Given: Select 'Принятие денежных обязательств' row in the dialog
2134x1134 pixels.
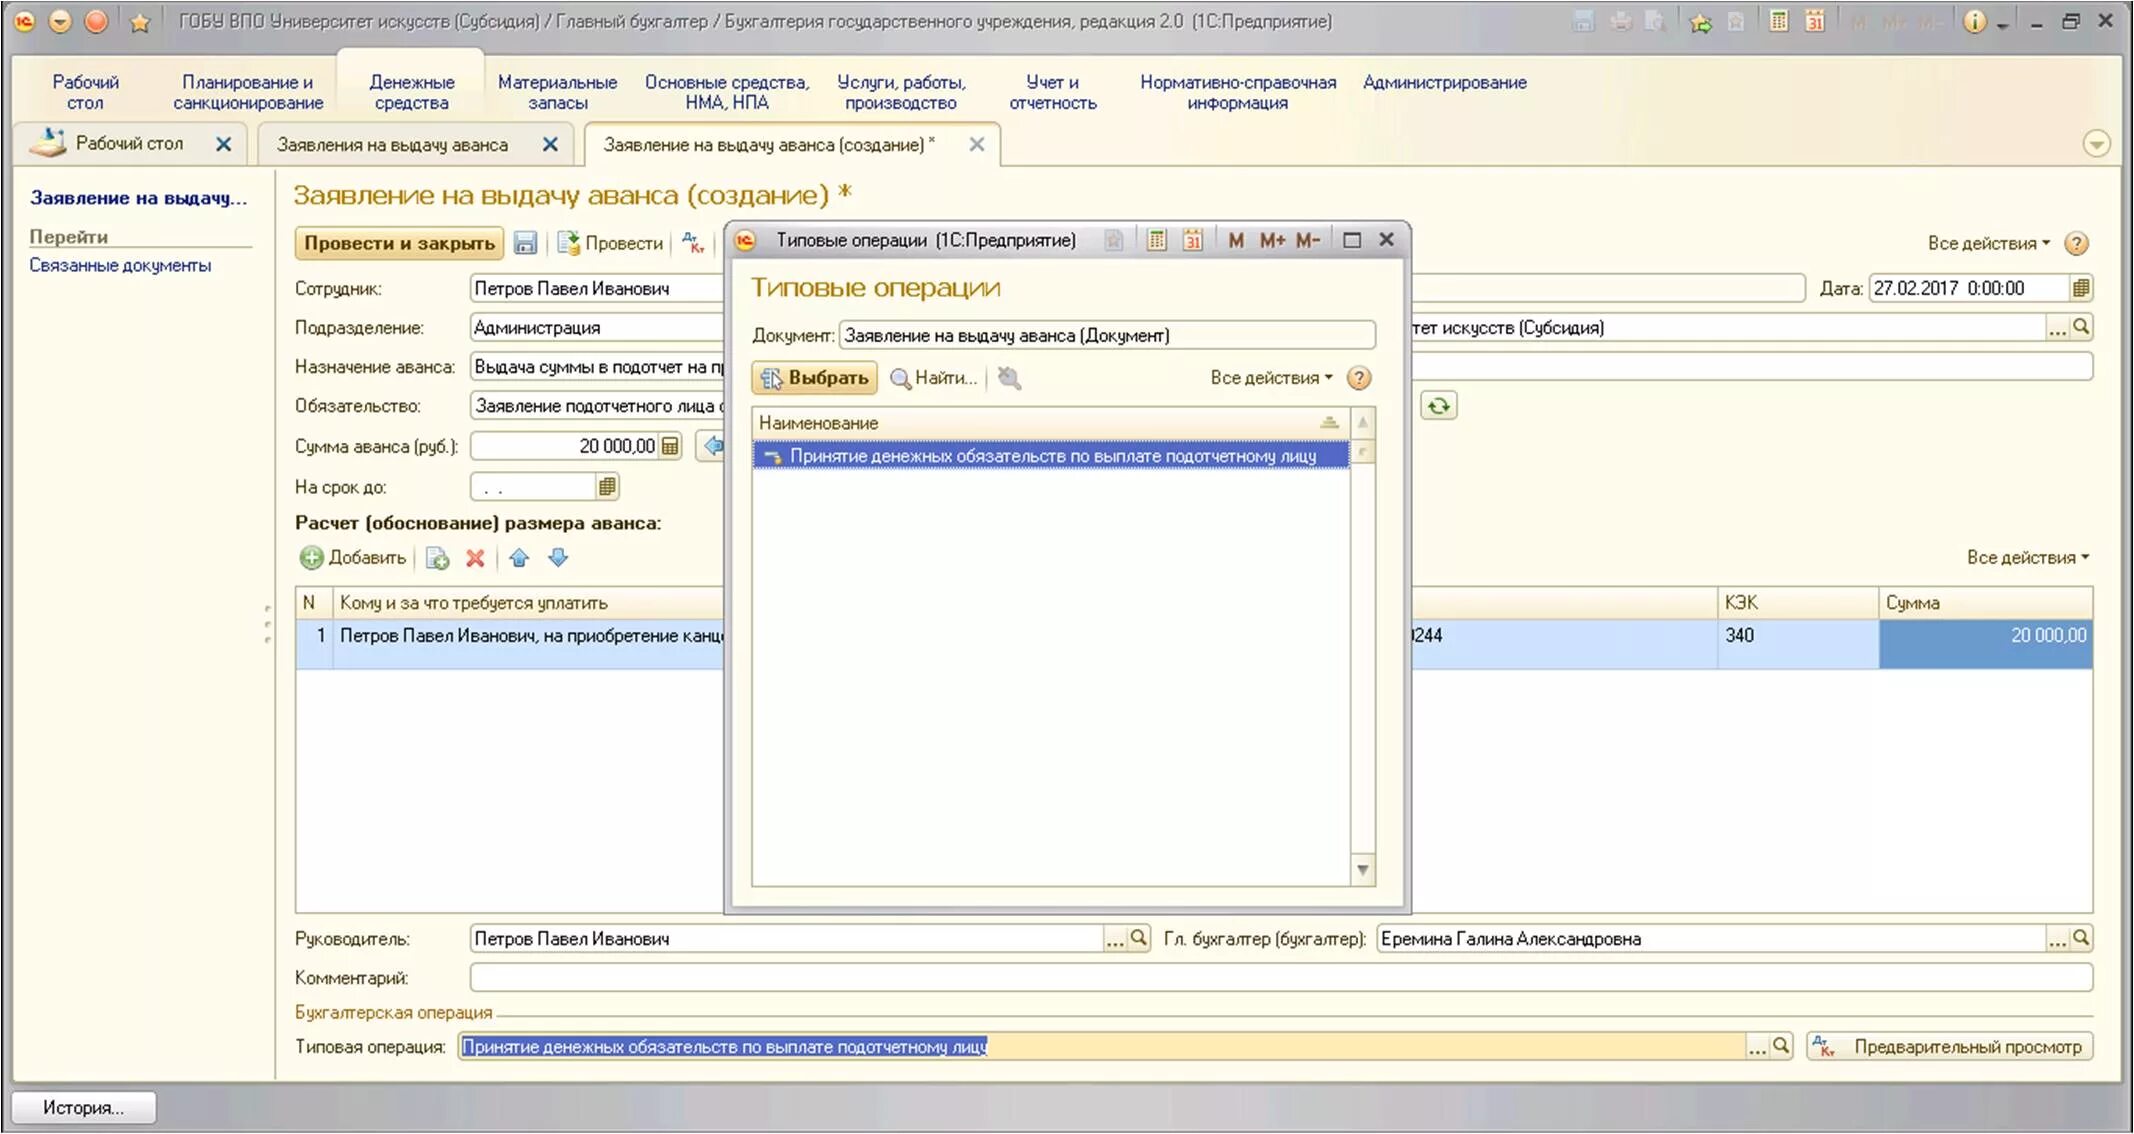Looking at the screenshot, I should tap(1050, 456).
